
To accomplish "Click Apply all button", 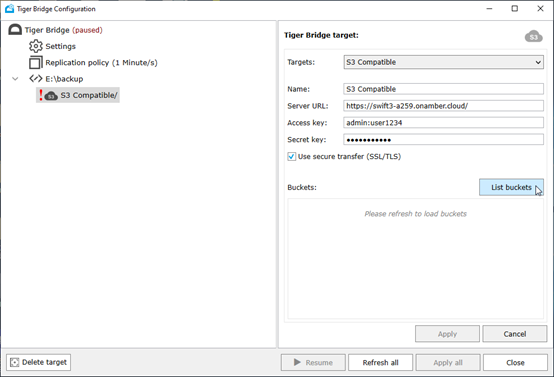I will 448,363.
